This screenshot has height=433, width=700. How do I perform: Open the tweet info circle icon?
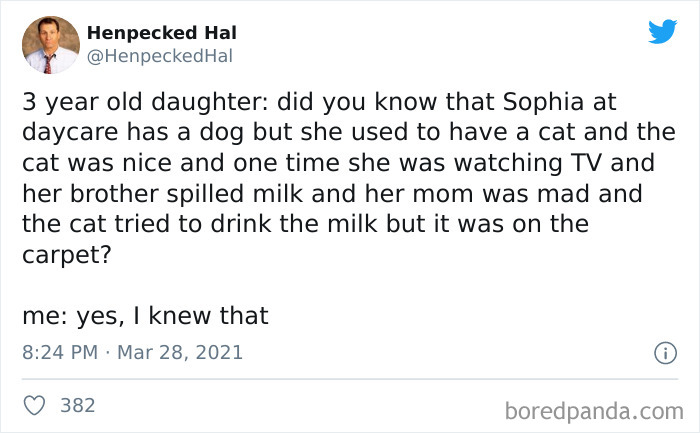[661, 353]
